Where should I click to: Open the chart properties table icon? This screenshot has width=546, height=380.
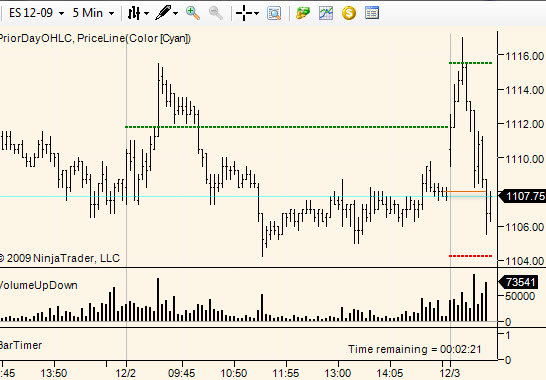click(x=372, y=13)
